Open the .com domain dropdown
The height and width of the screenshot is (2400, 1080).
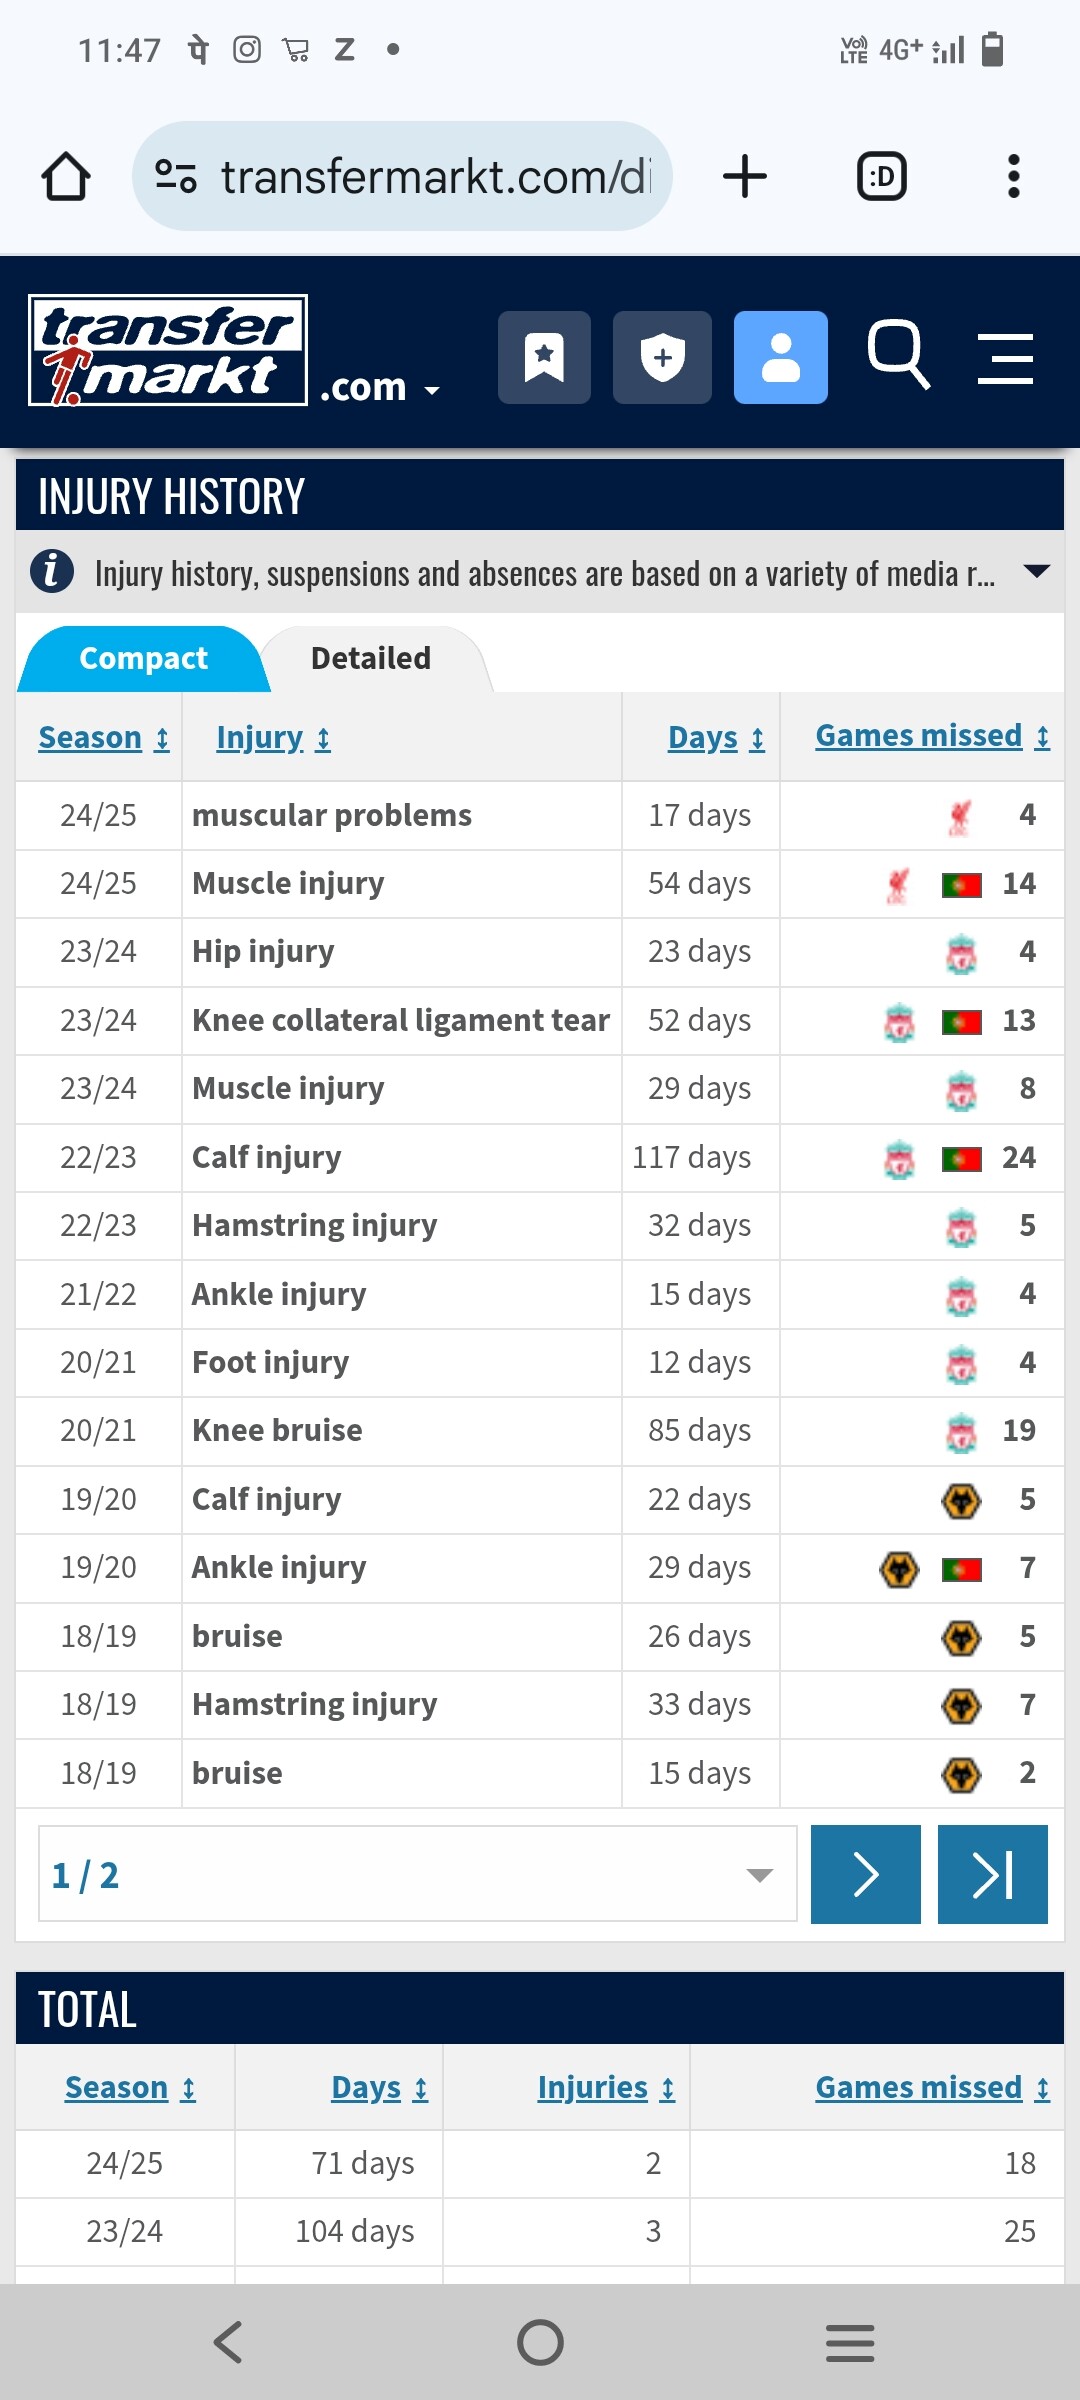[x=380, y=388]
